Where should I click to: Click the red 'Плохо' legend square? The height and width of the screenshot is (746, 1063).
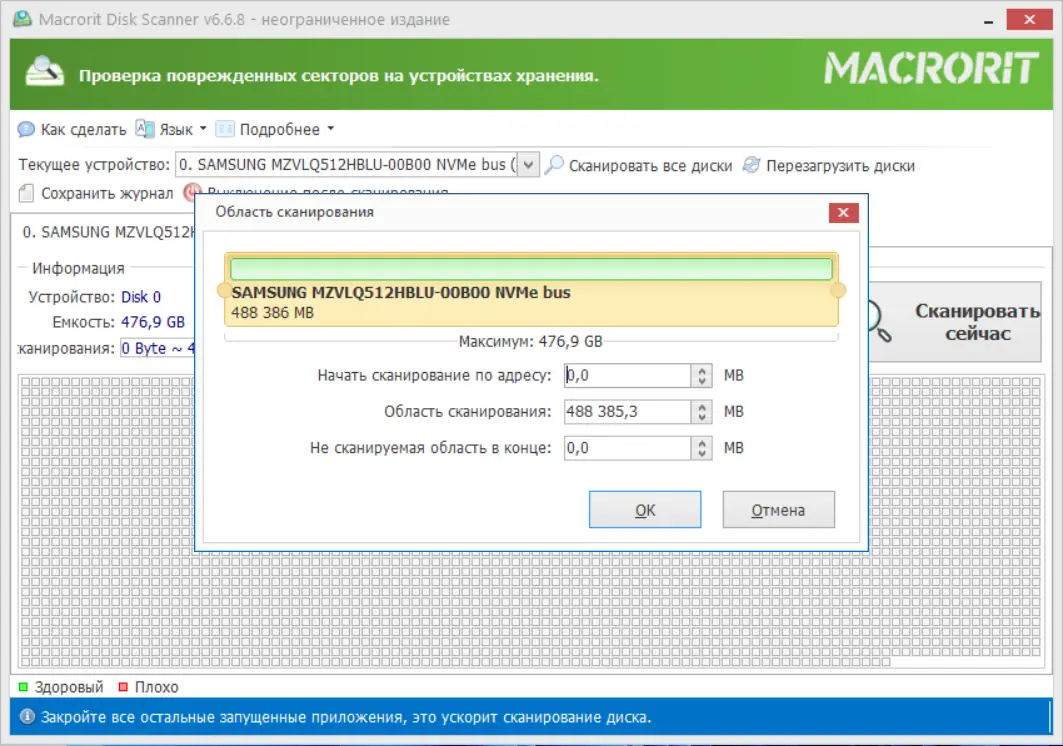click(123, 687)
